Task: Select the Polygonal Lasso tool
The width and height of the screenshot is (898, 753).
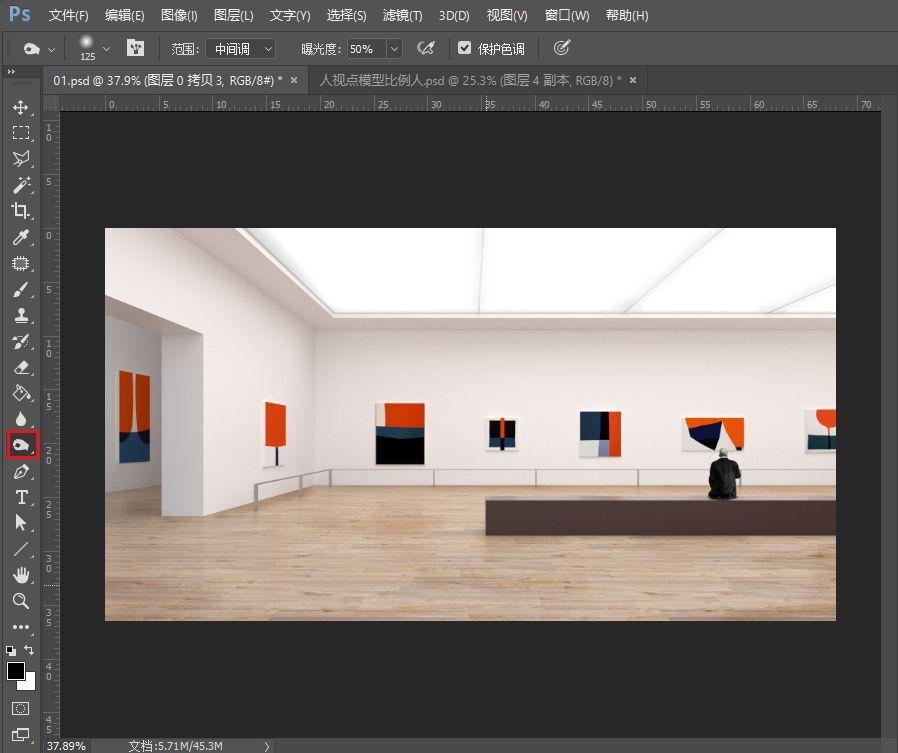Action: tap(21, 159)
